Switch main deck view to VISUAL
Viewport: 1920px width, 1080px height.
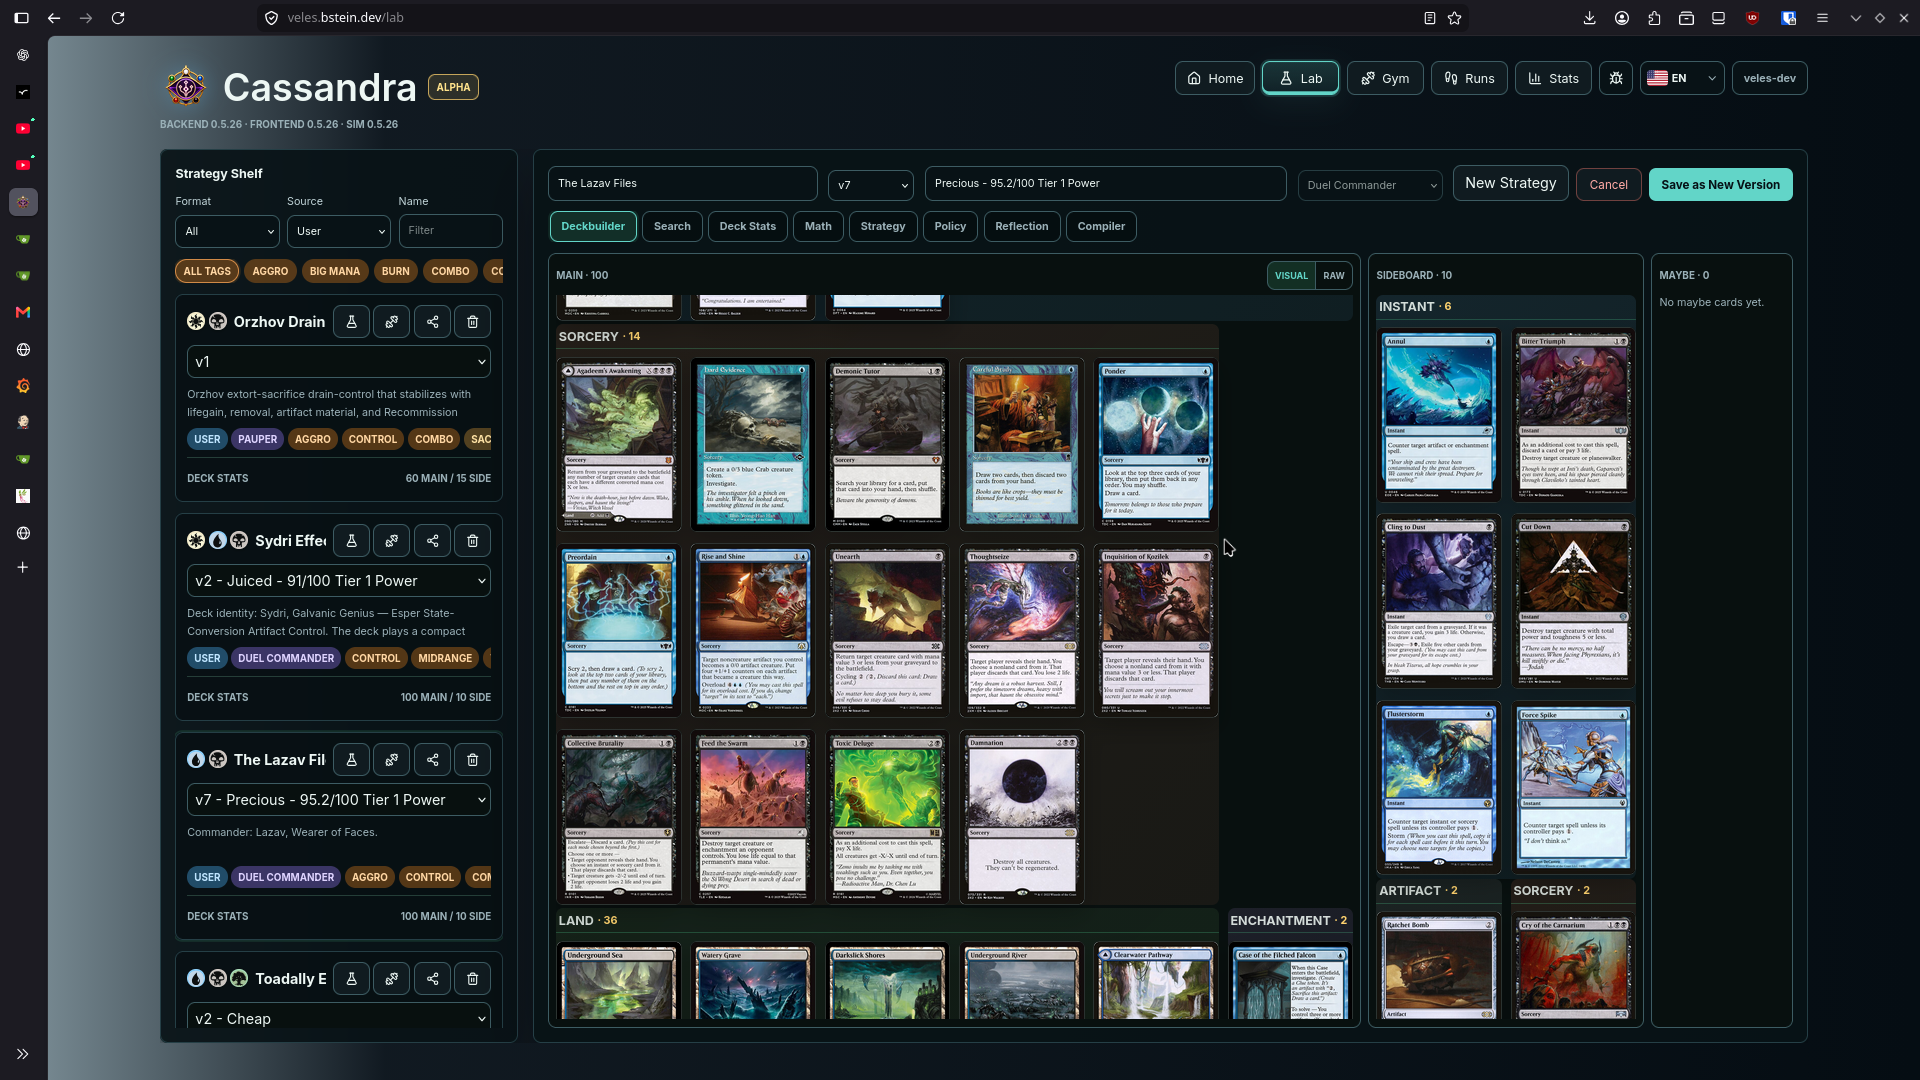click(x=1291, y=276)
